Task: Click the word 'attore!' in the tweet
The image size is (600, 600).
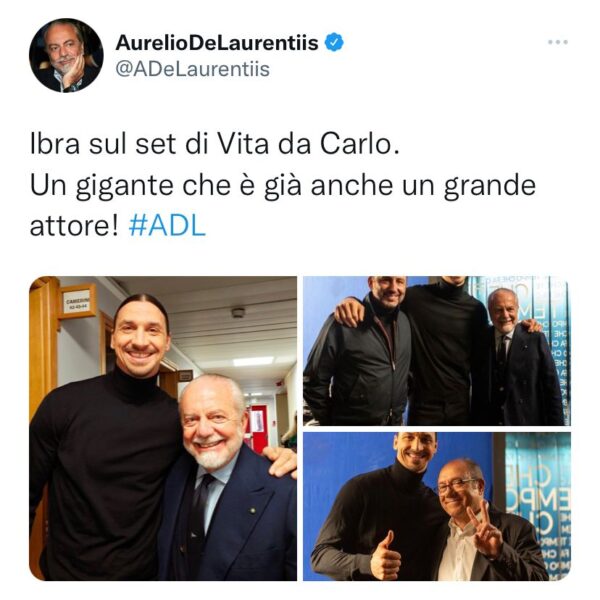Action: click(74, 226)
